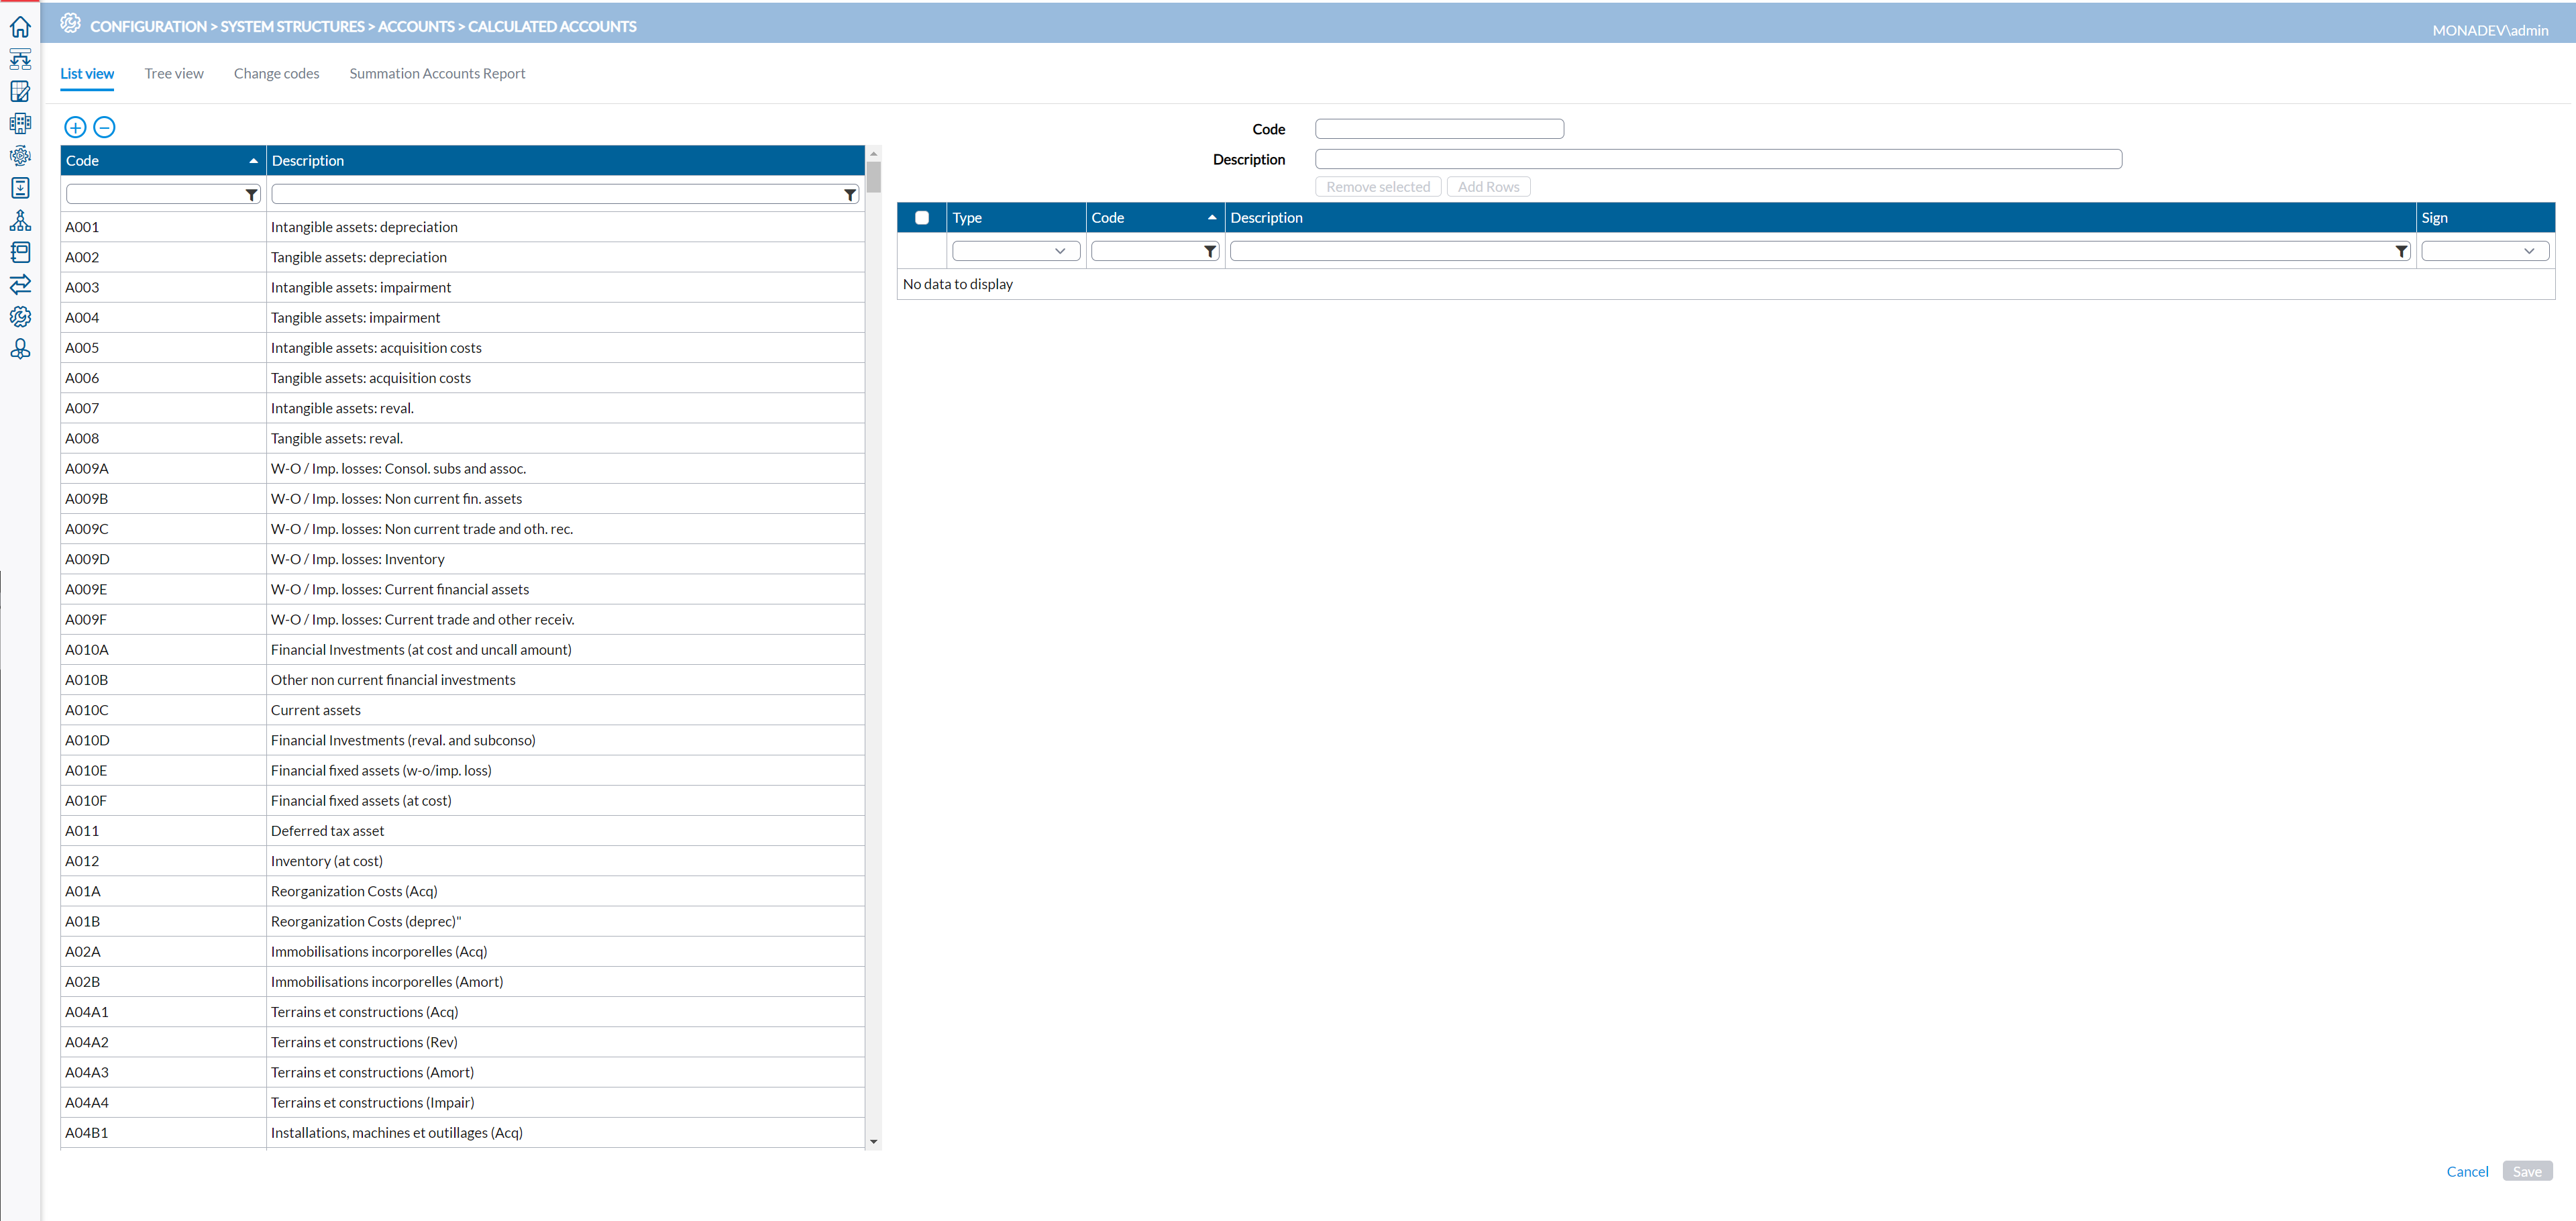Open the companies building icon
This screenshot has width=2576, height=1221.
coord(20,123)
